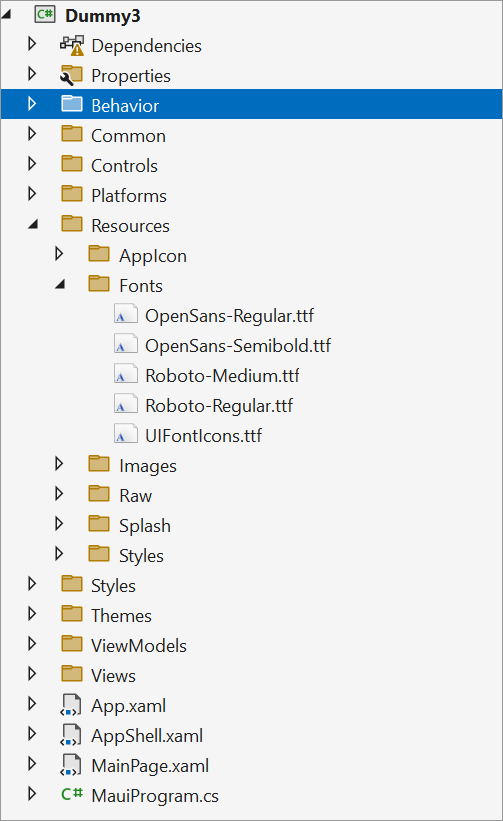Expand the MauiProgram.cs node arrow

[32, 793]
